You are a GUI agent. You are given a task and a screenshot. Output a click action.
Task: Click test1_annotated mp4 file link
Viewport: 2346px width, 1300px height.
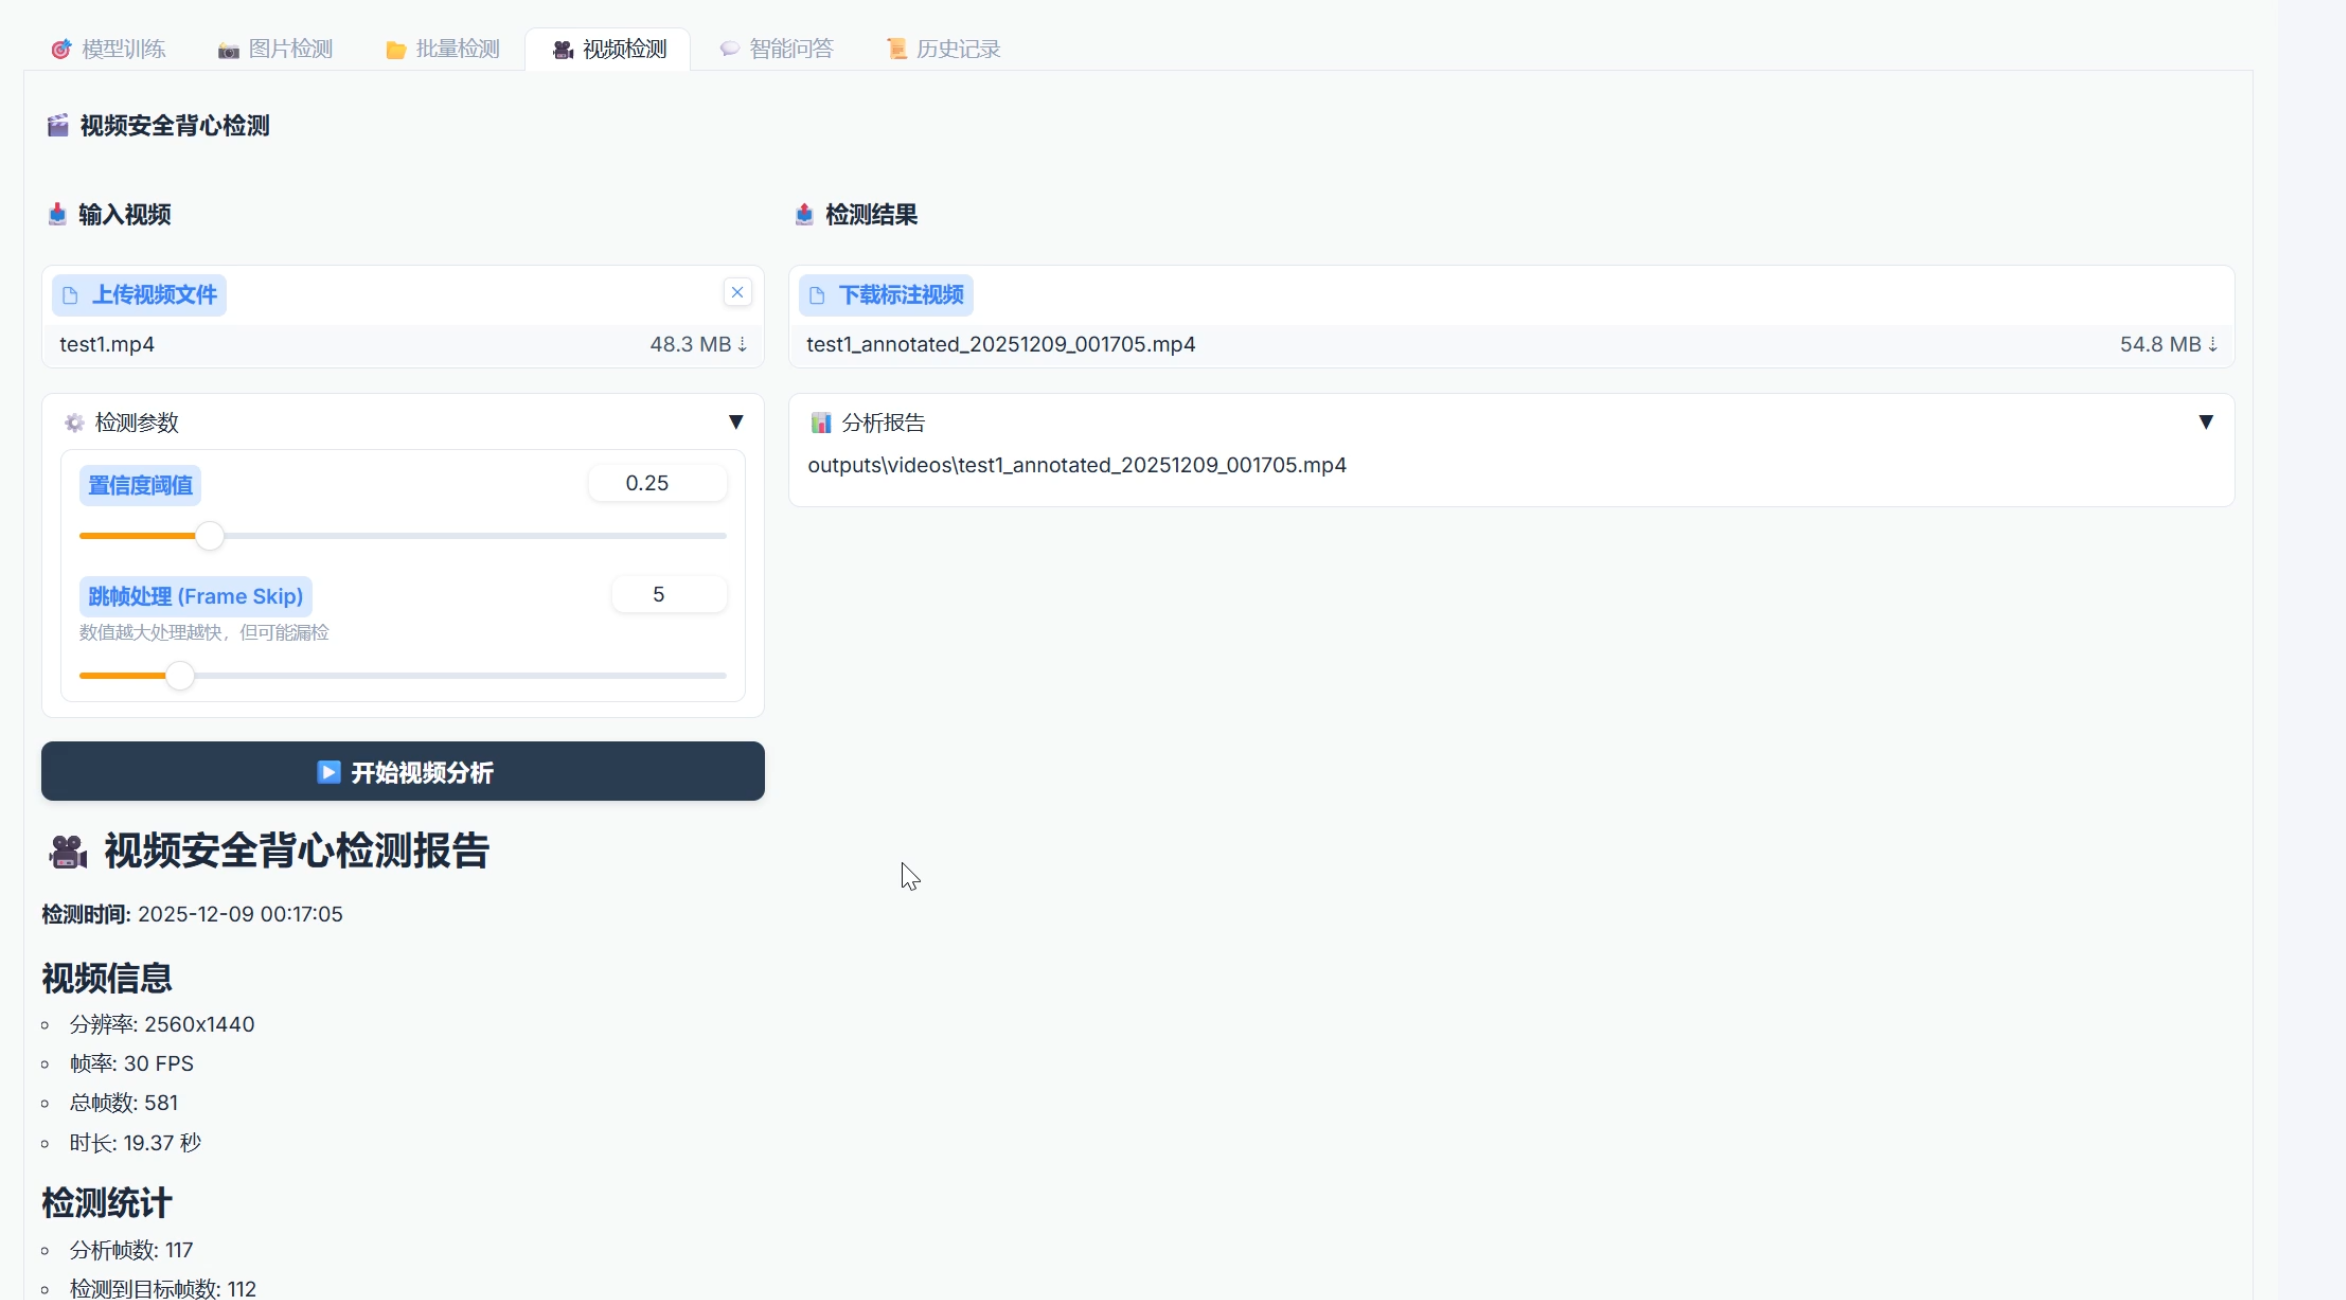(x=1000, y=345)
